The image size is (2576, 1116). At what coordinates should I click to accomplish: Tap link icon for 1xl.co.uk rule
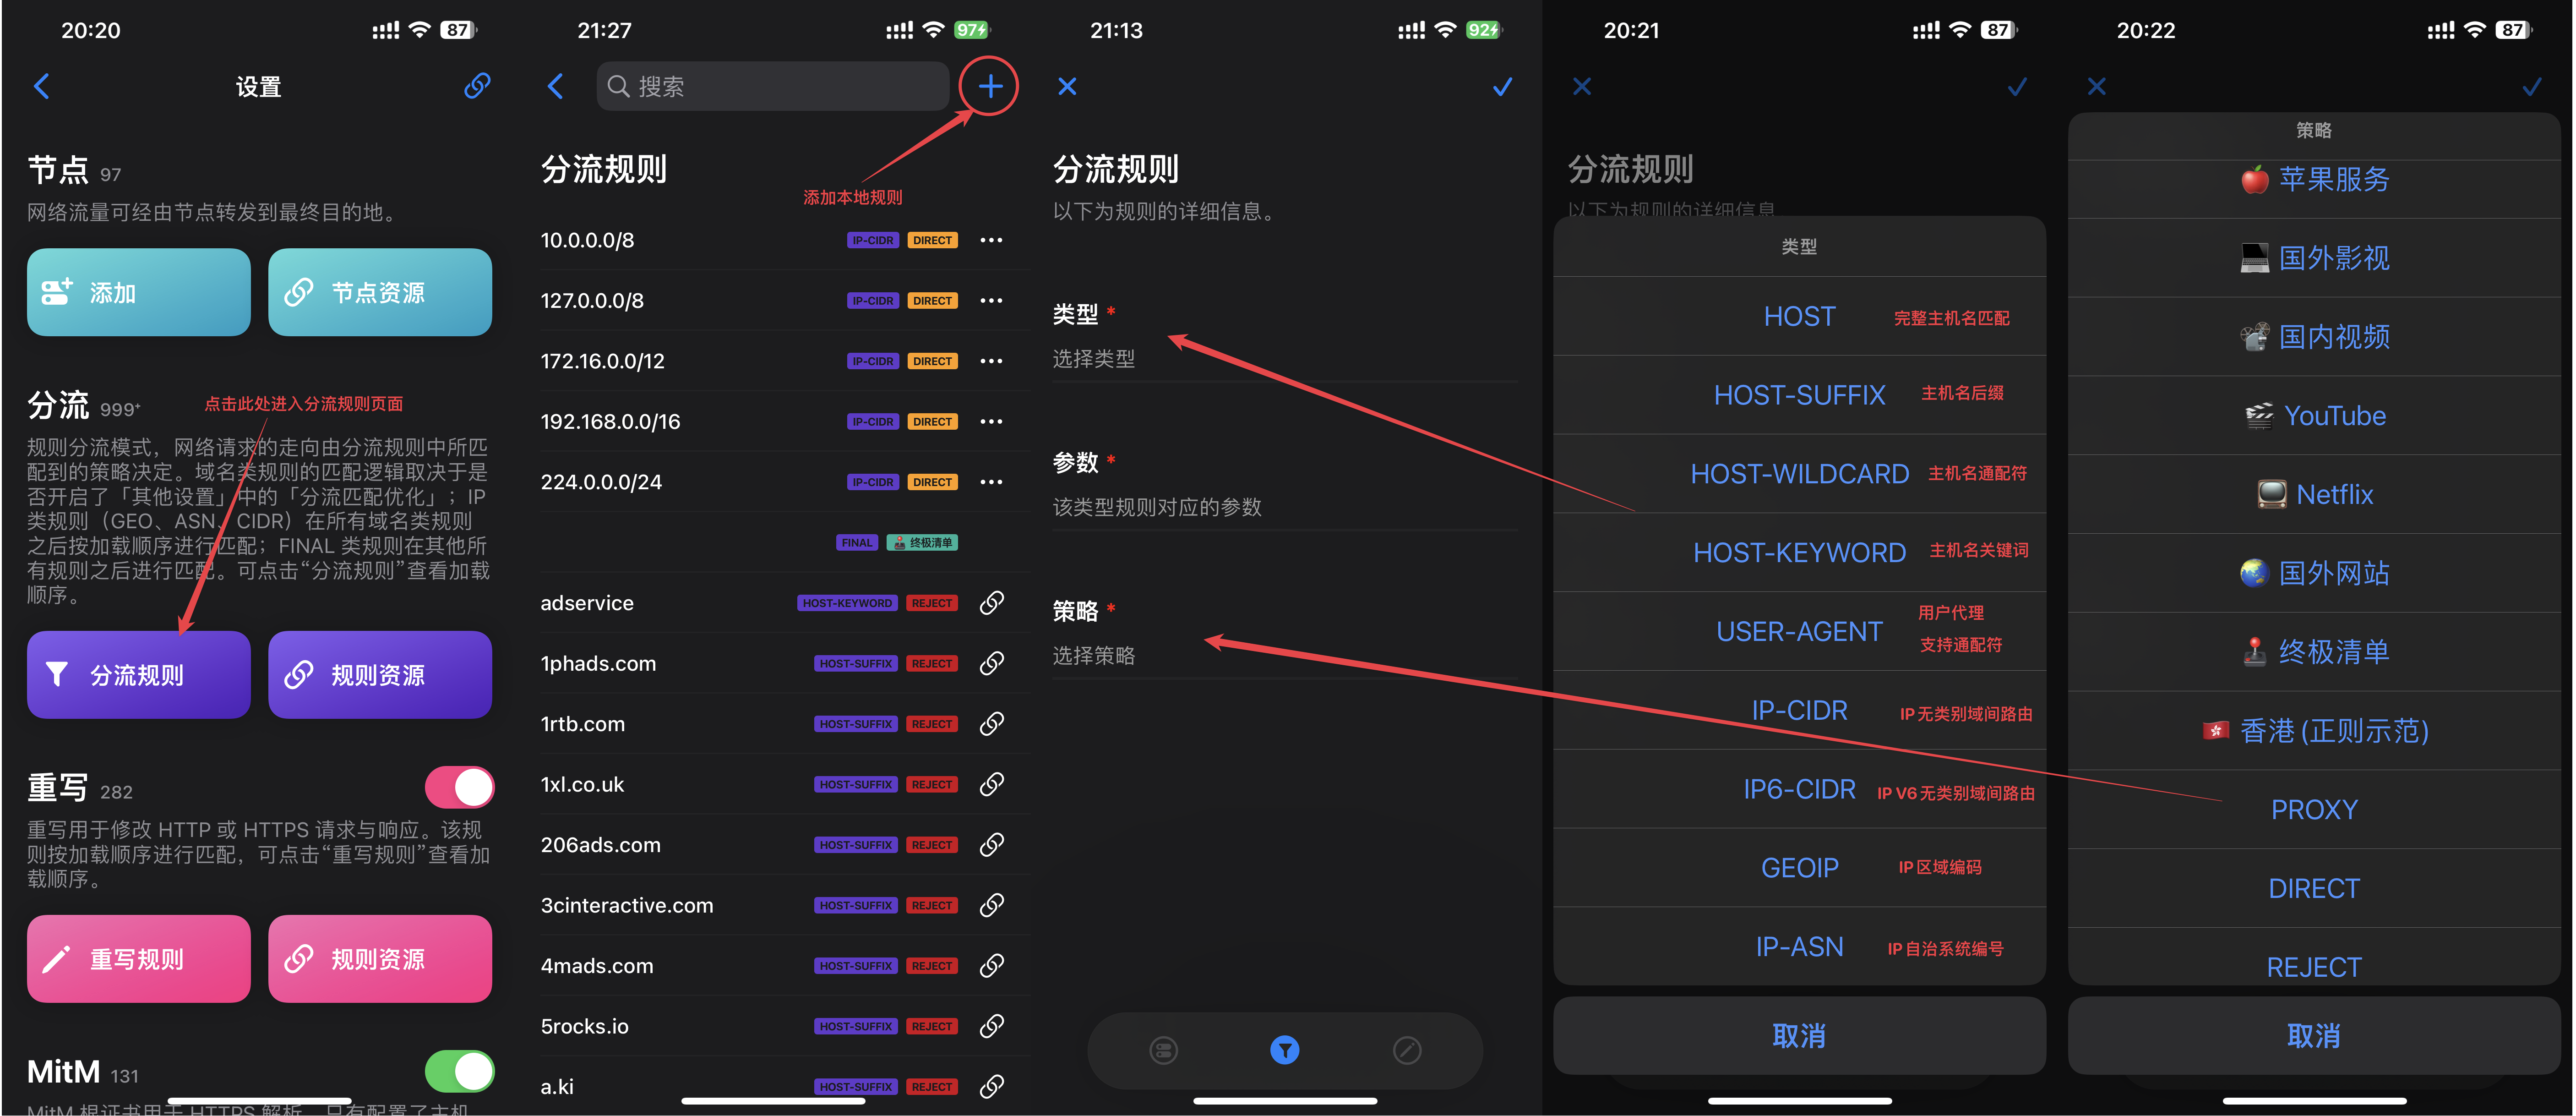991,784
